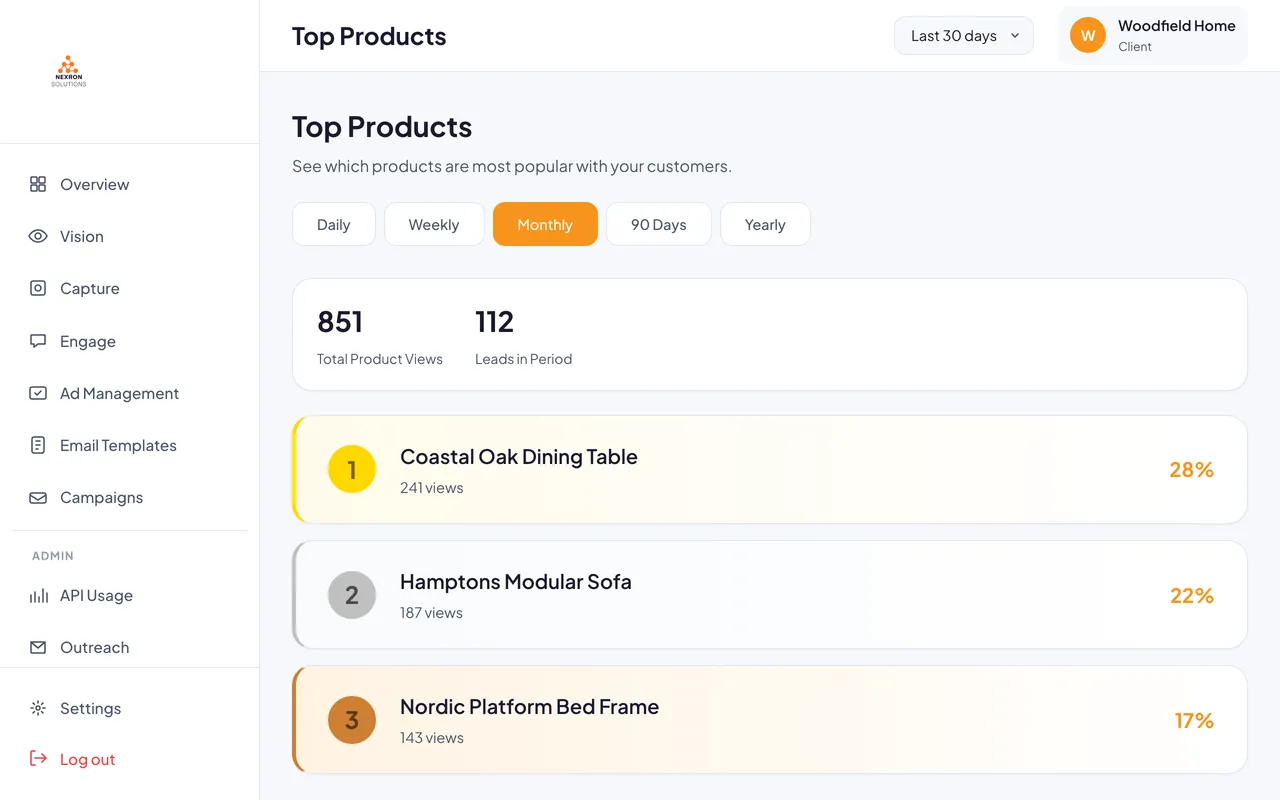This screenshot has width=1280, height=800.
Task: Click the Capture camera icon
Action: click(38, 288)
